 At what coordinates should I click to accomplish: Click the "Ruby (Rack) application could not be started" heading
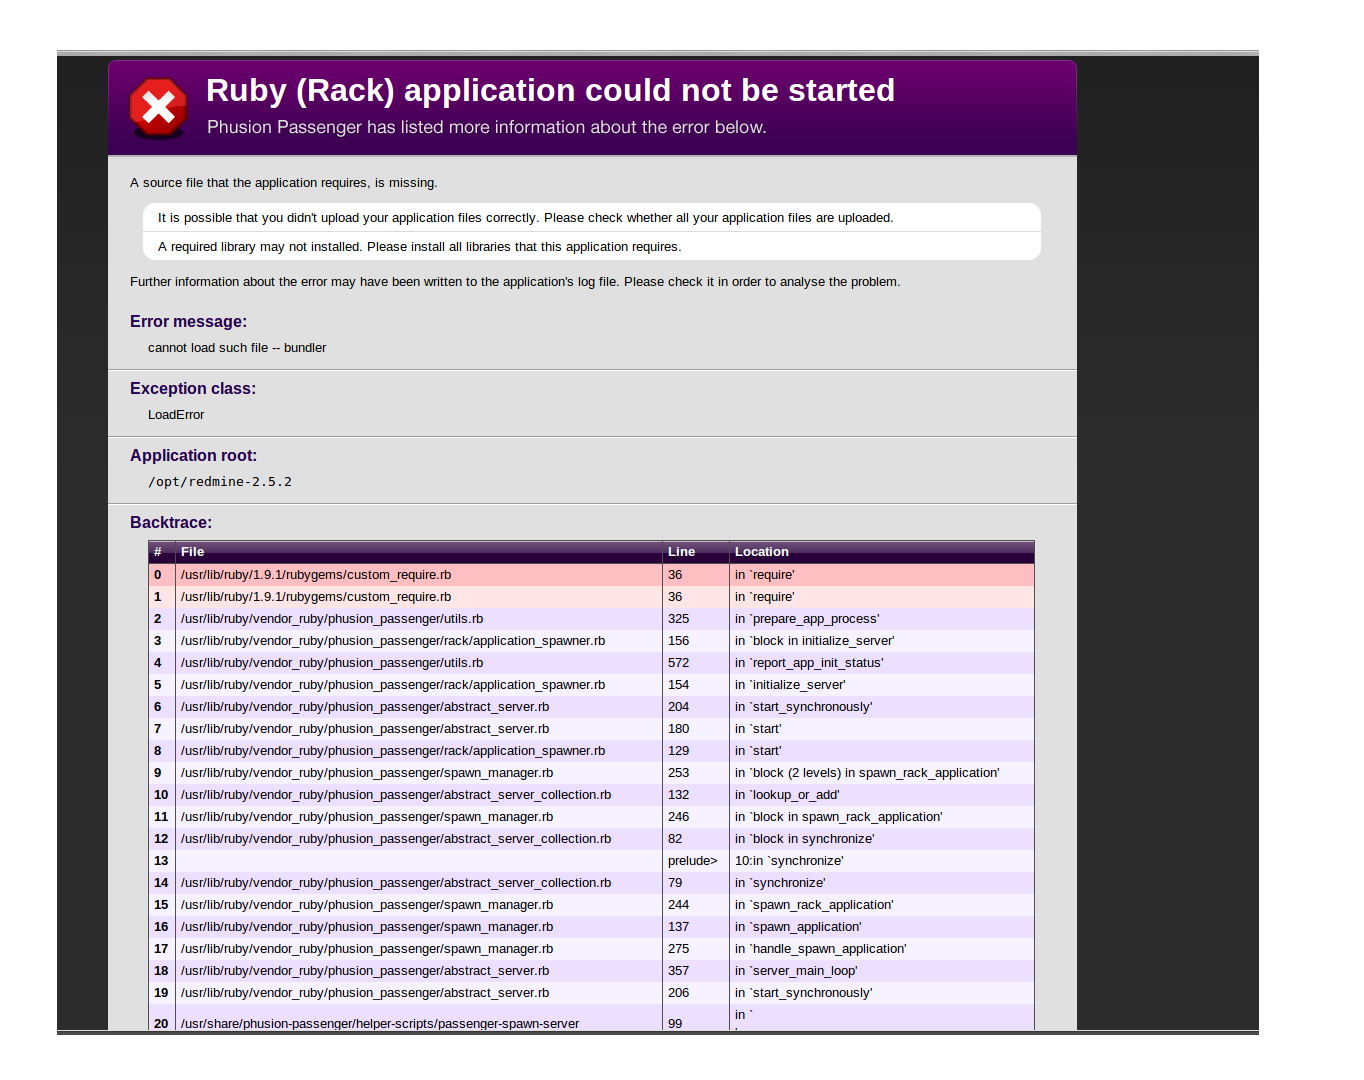pos(550,91)
